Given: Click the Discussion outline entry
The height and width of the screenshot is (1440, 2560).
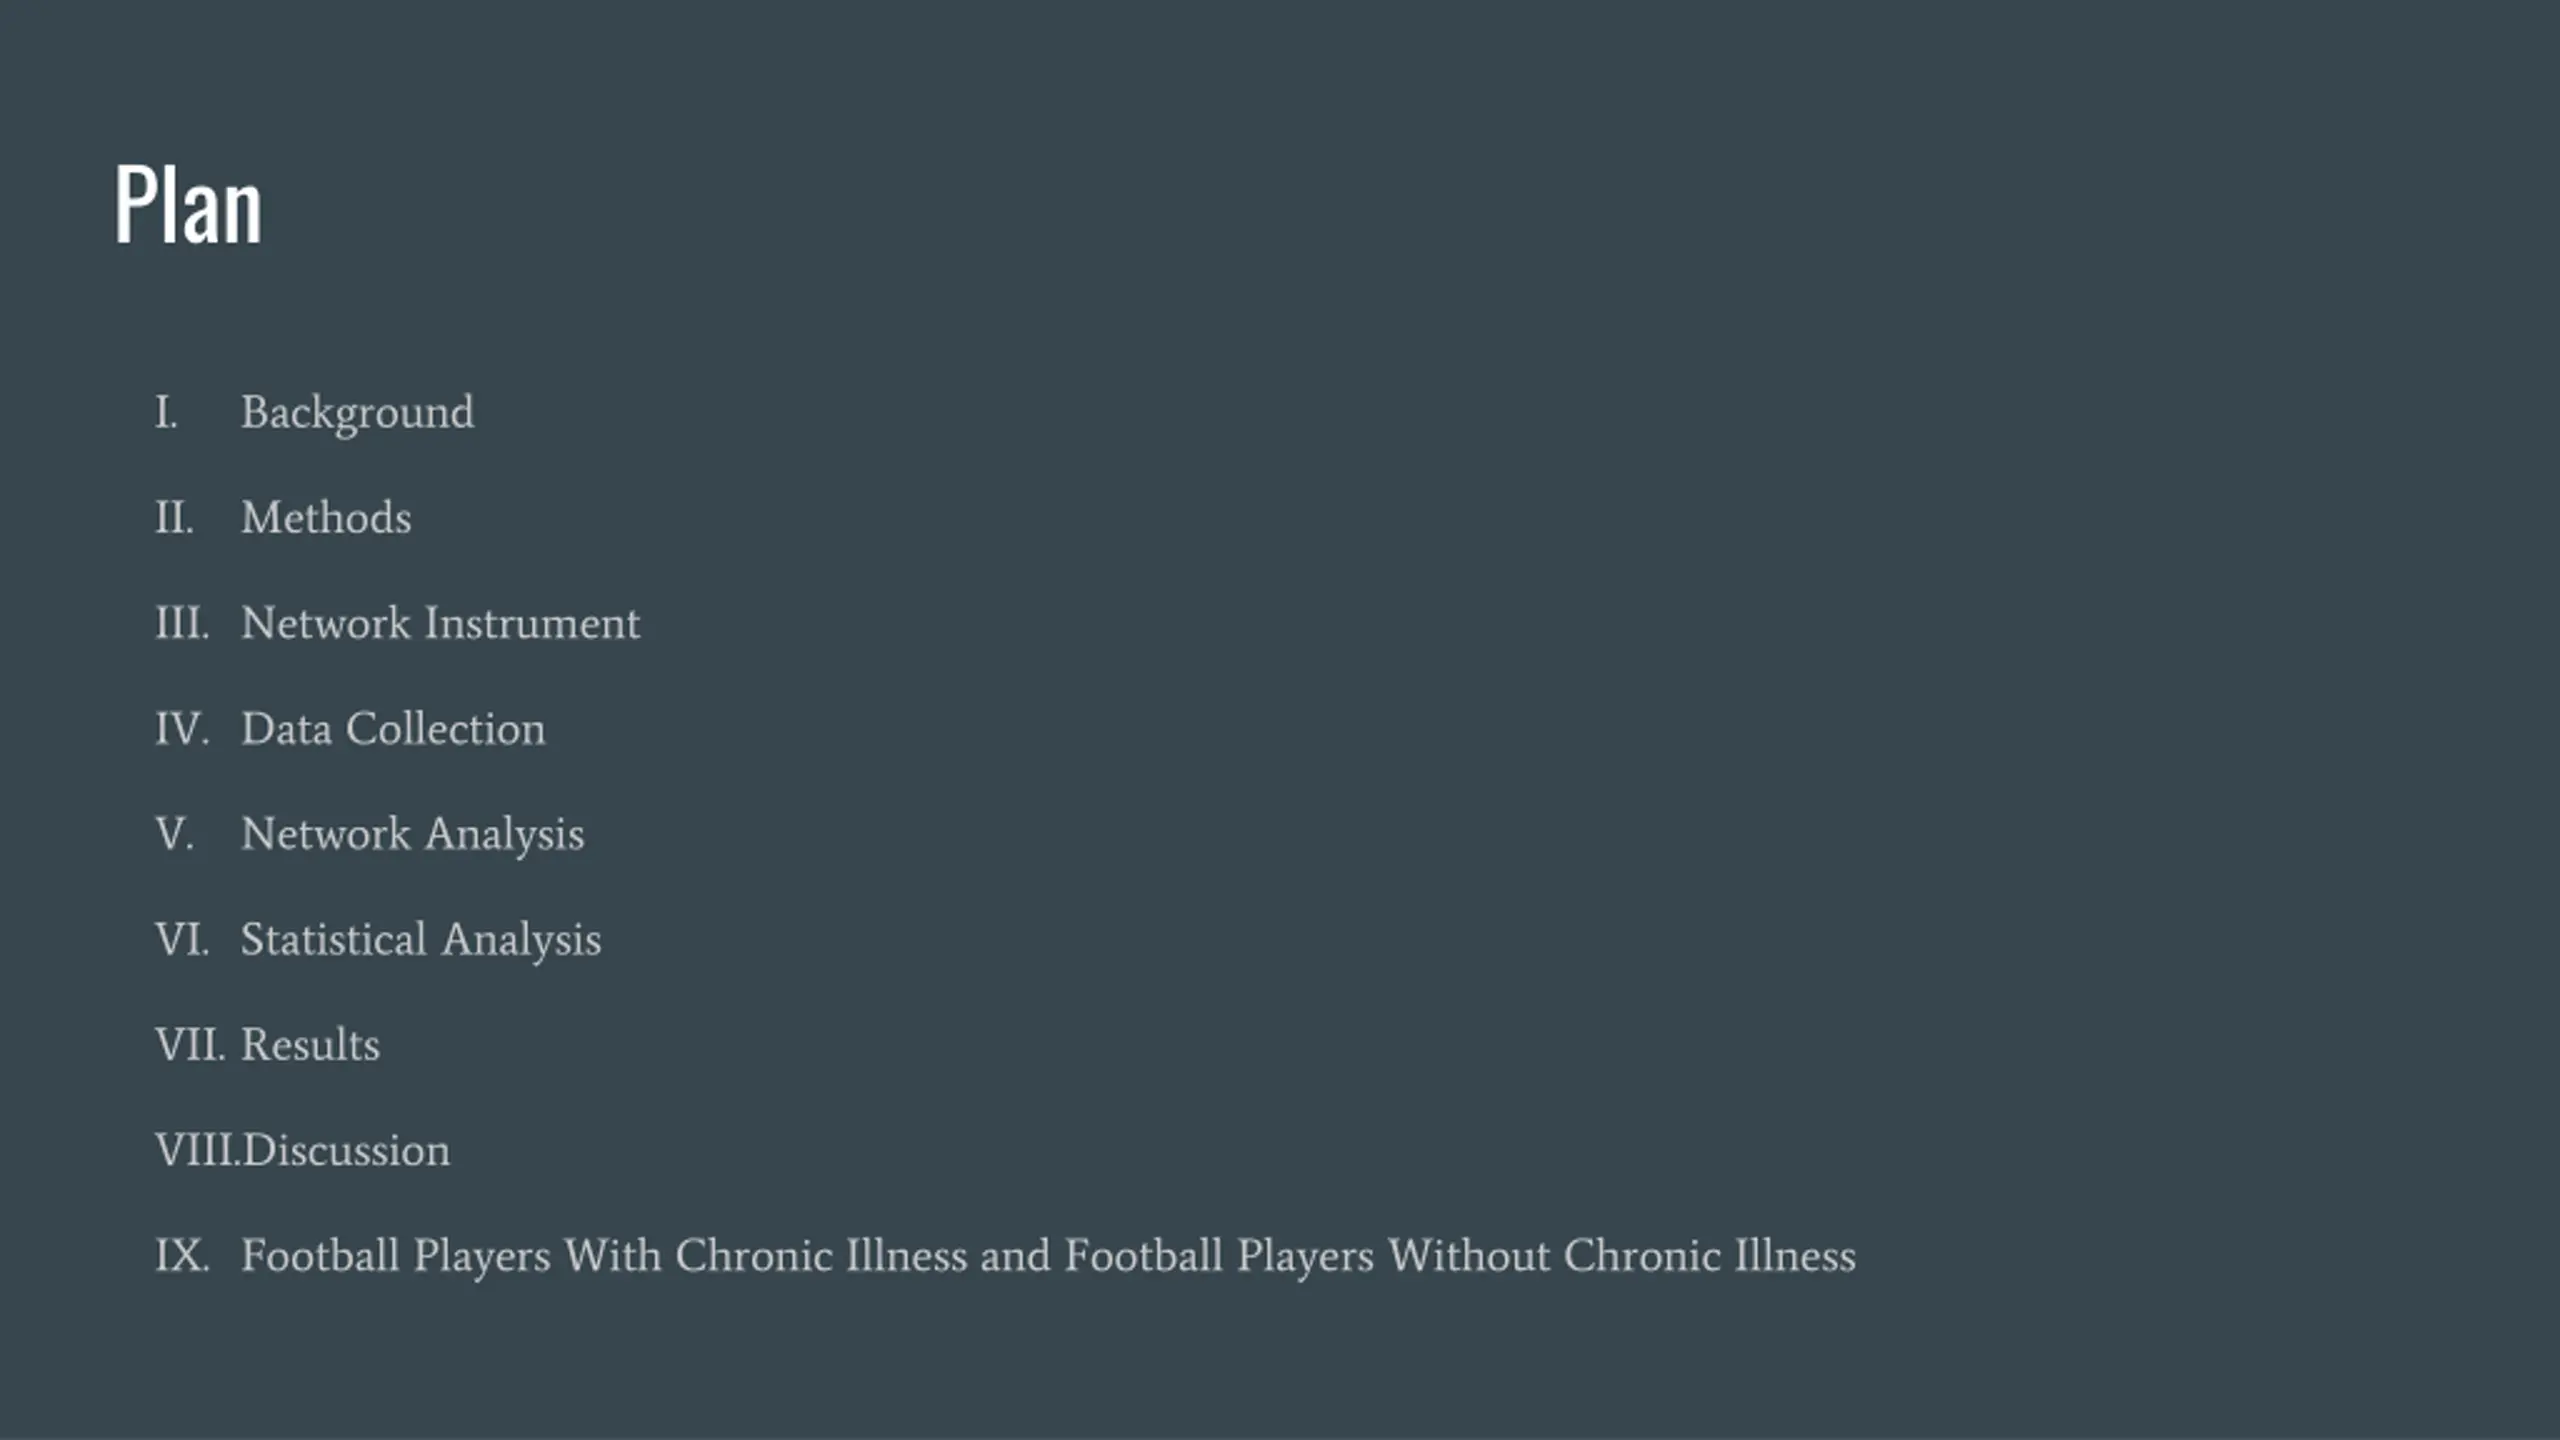Looking at the screenshot, I should pos(346,1150).
